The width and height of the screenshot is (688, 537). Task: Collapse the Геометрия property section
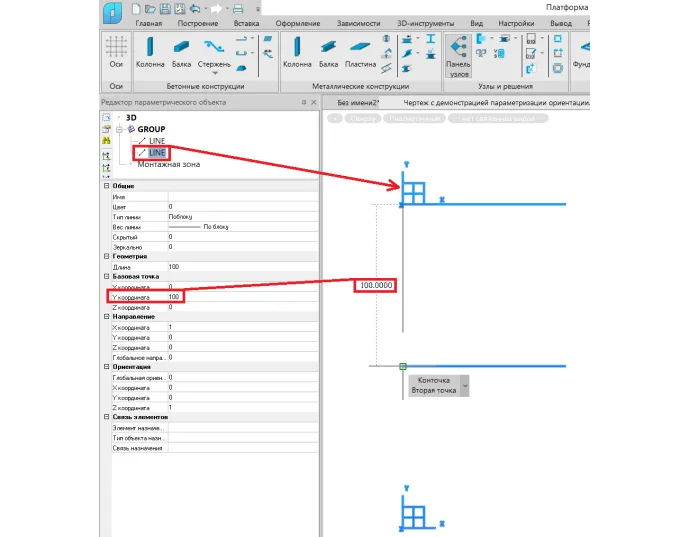click(106, 256)
